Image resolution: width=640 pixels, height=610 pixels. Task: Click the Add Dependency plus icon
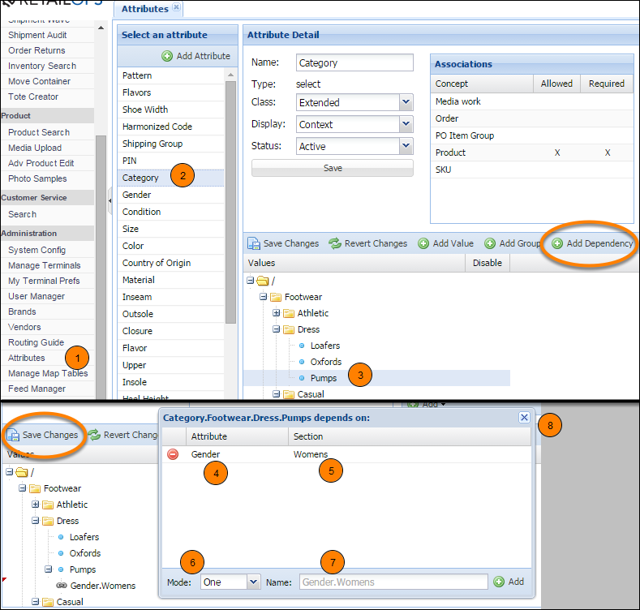(x=557, y=244)
